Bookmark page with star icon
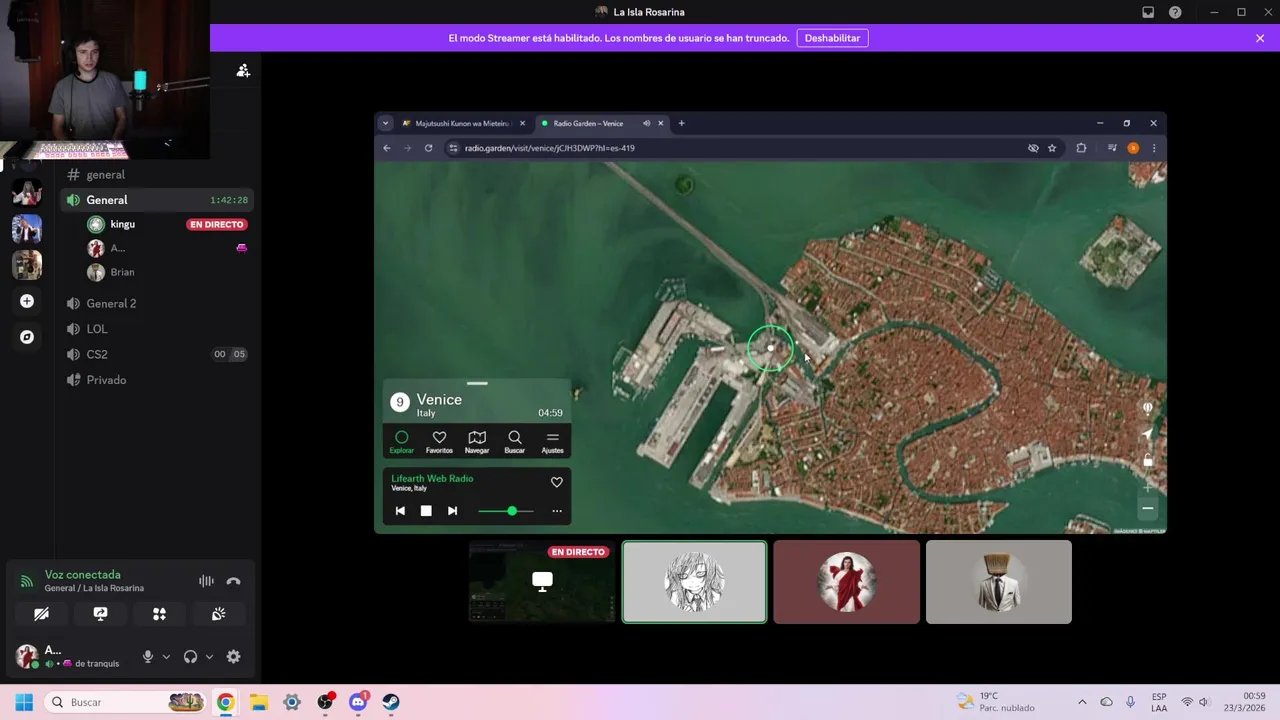The height and width of the screenshot is (720, 1280). 1052,148
